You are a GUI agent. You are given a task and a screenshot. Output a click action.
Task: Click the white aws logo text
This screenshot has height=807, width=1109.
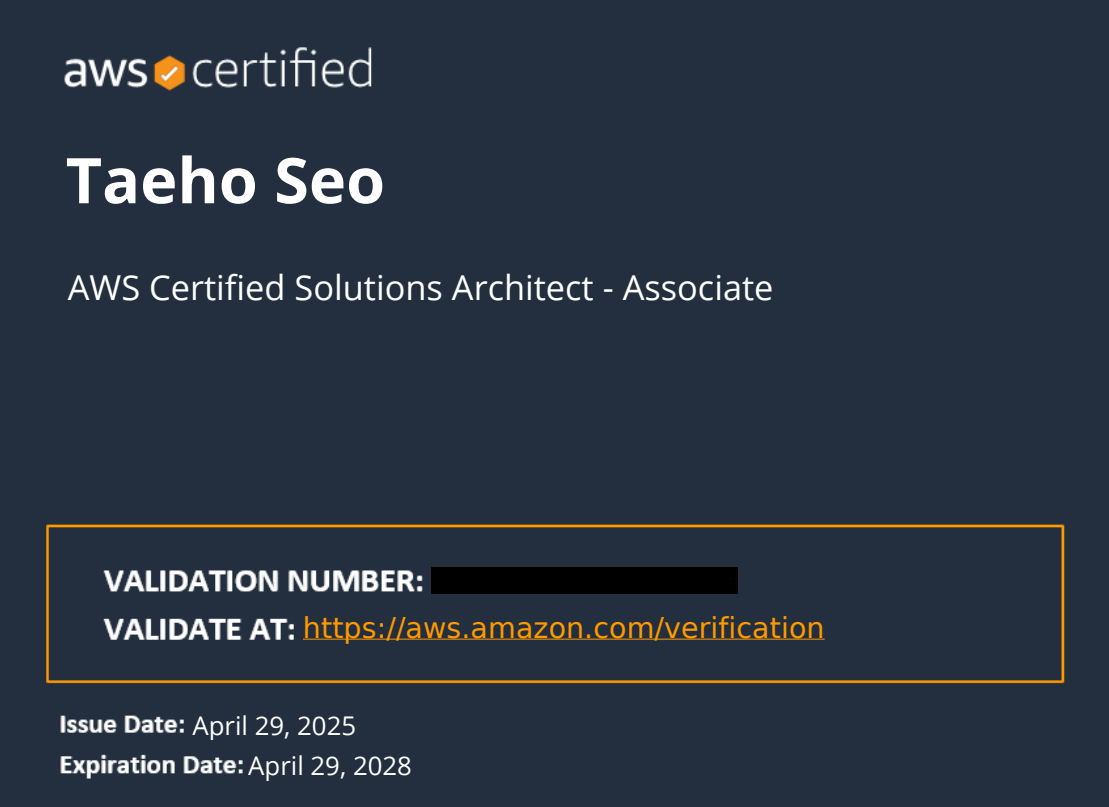pos(106,73)
